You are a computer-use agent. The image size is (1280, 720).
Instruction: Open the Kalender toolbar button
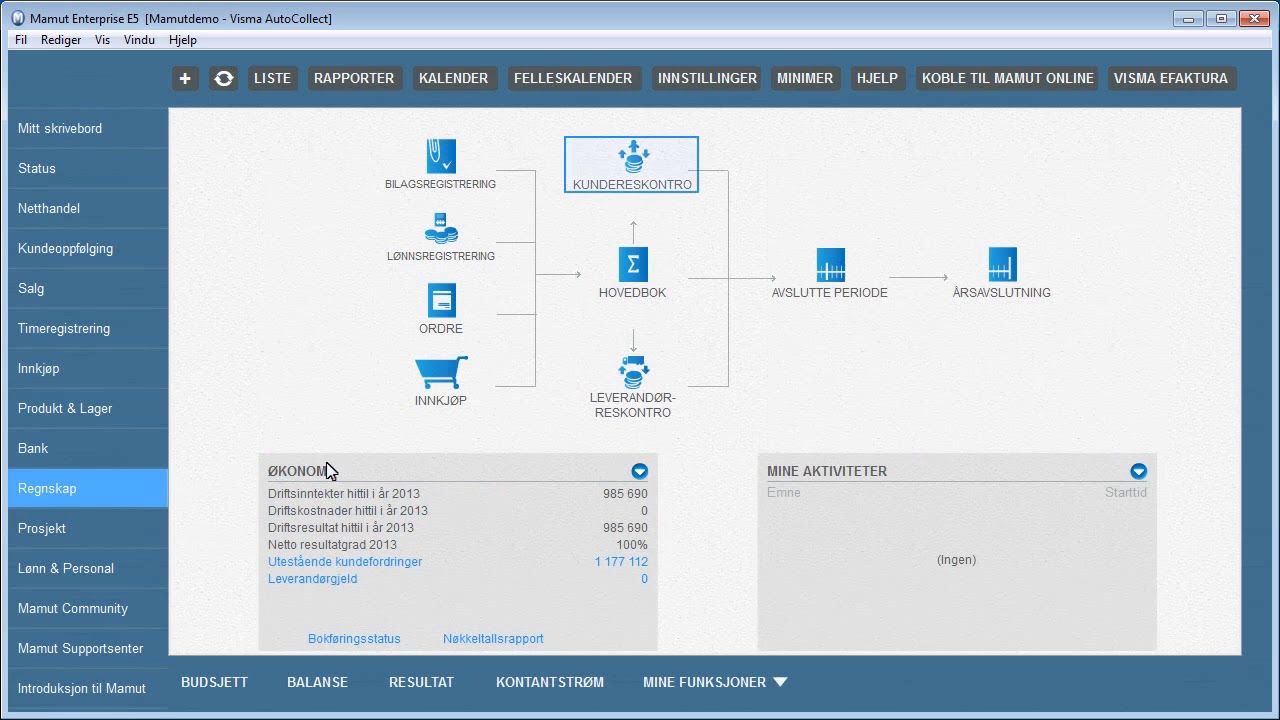click(x=453, y=78)
